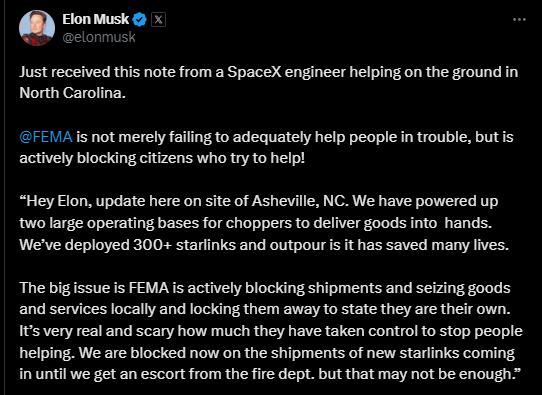Click the "actively blocking citizens" sentence
542x395 pixels.
162,158
